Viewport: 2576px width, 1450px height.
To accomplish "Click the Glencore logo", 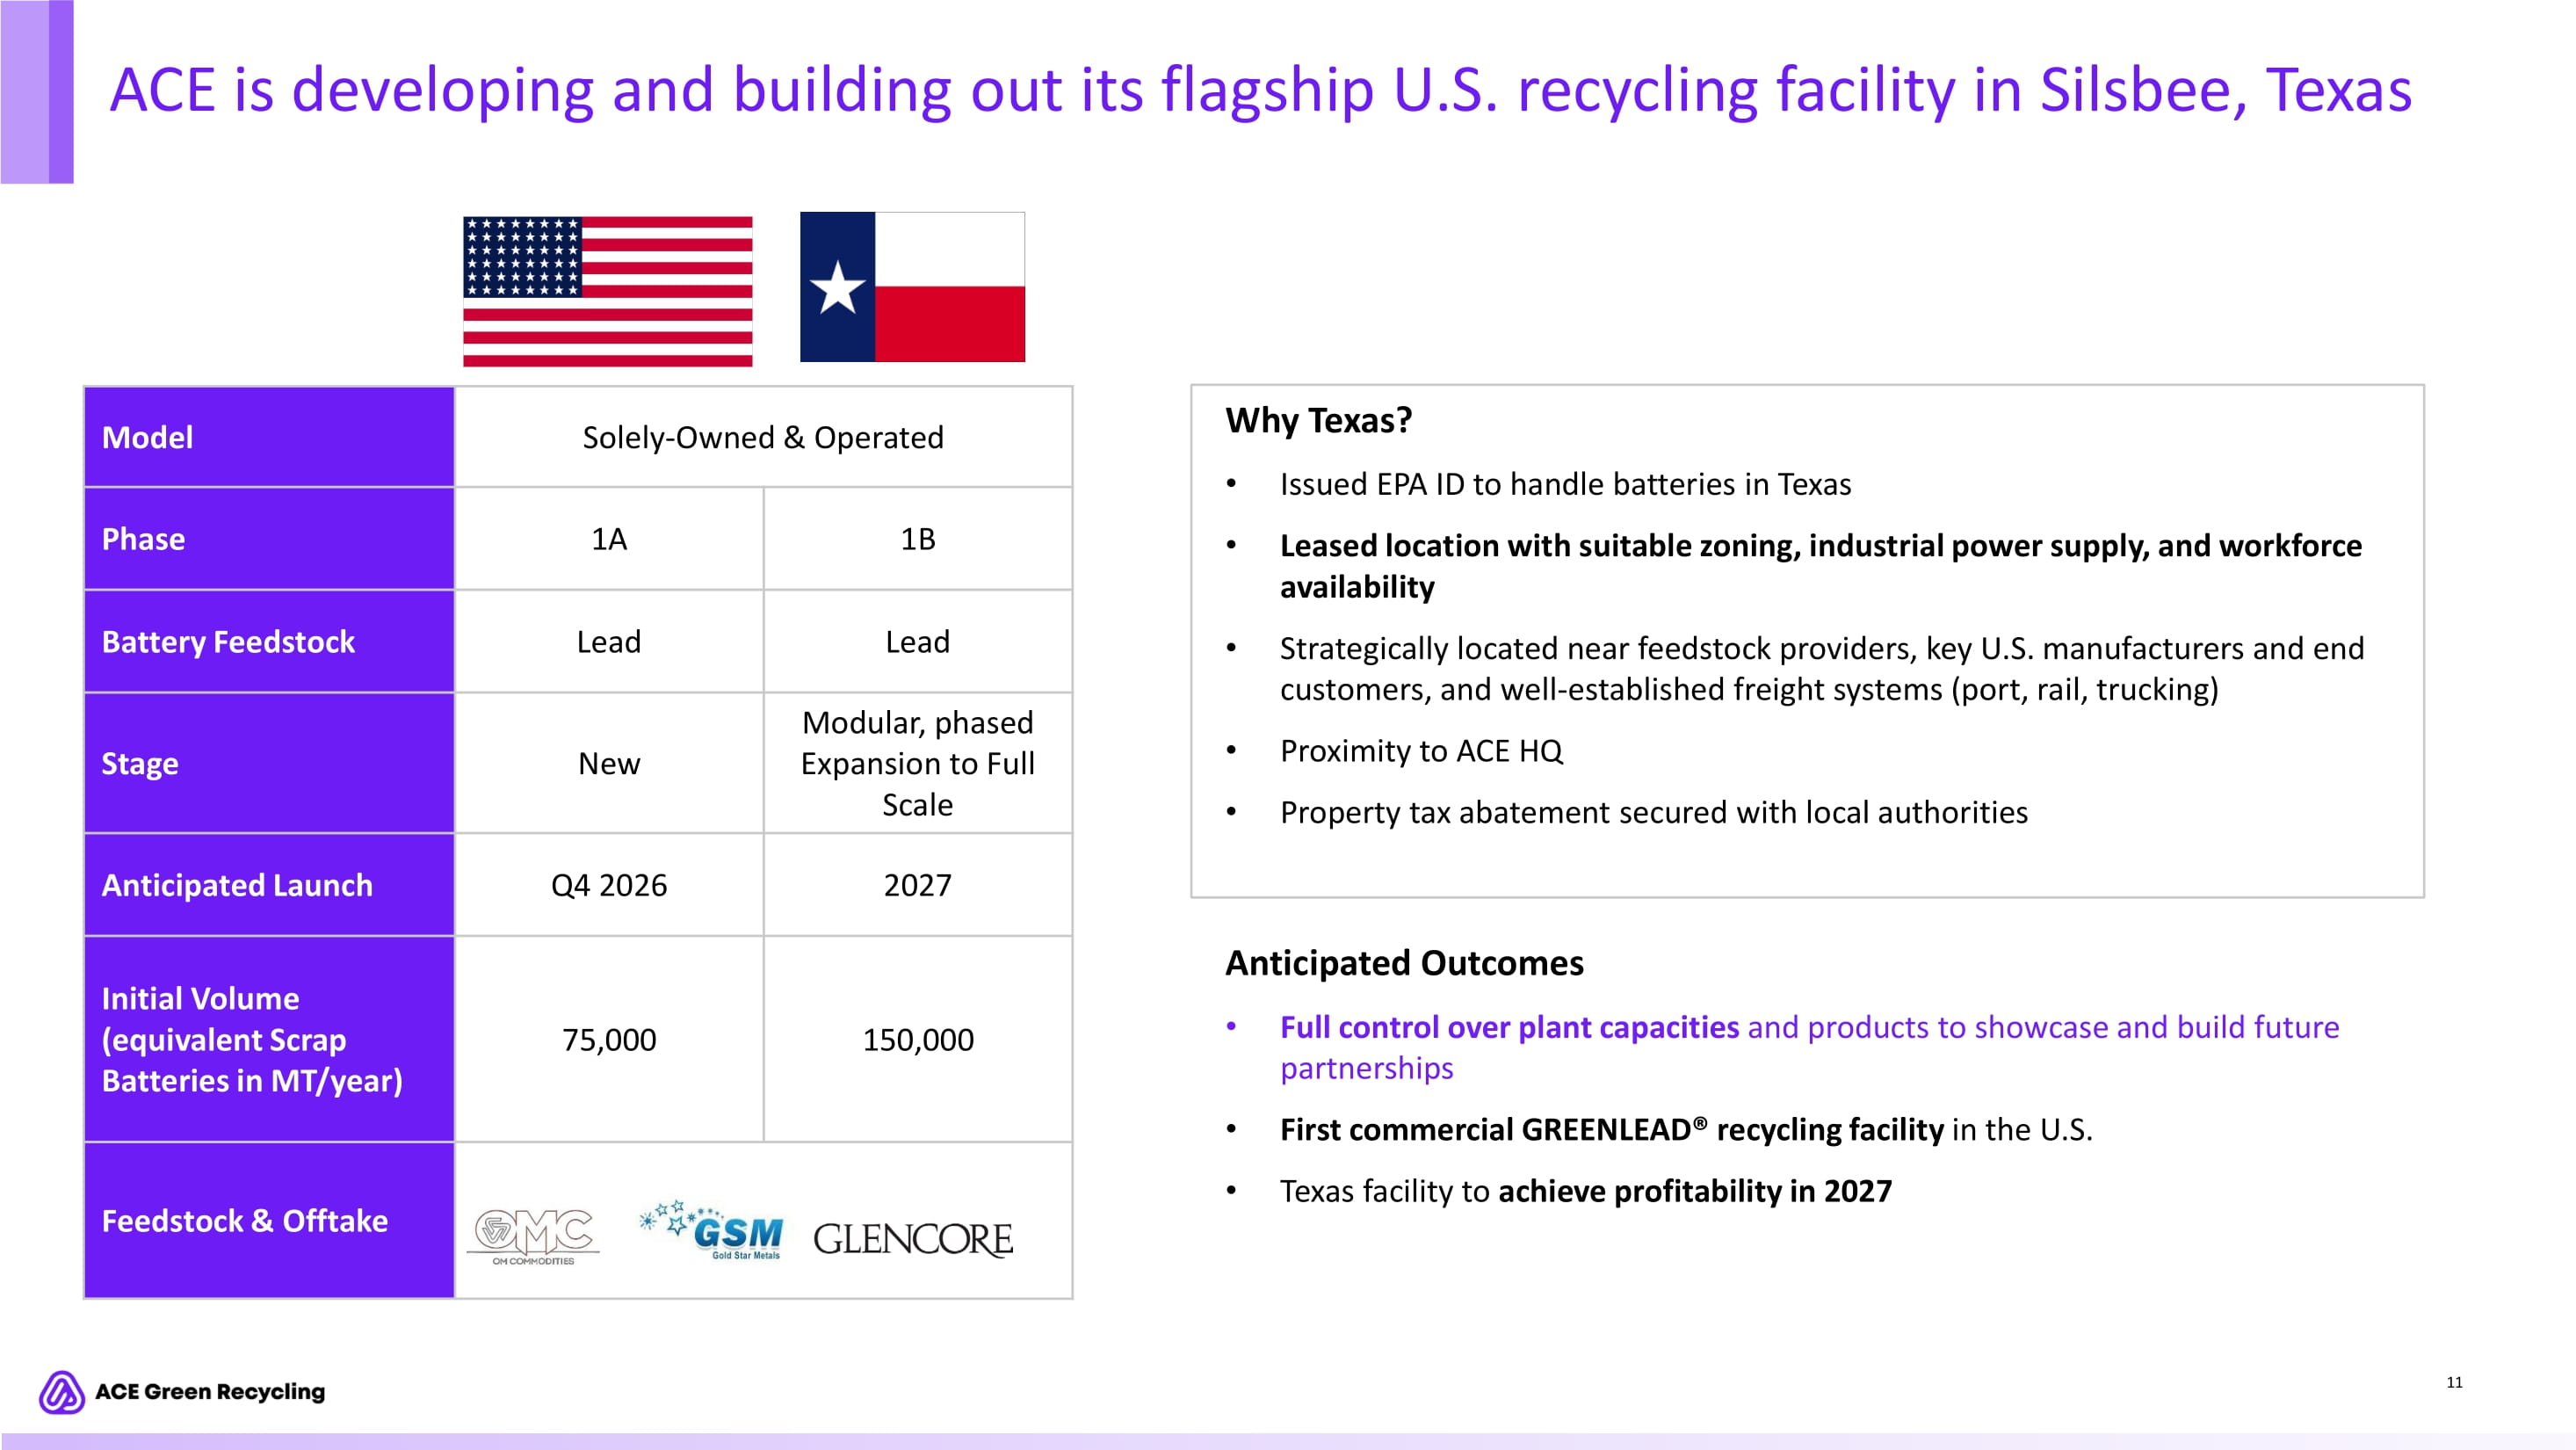I will [x=912, y=1240].
